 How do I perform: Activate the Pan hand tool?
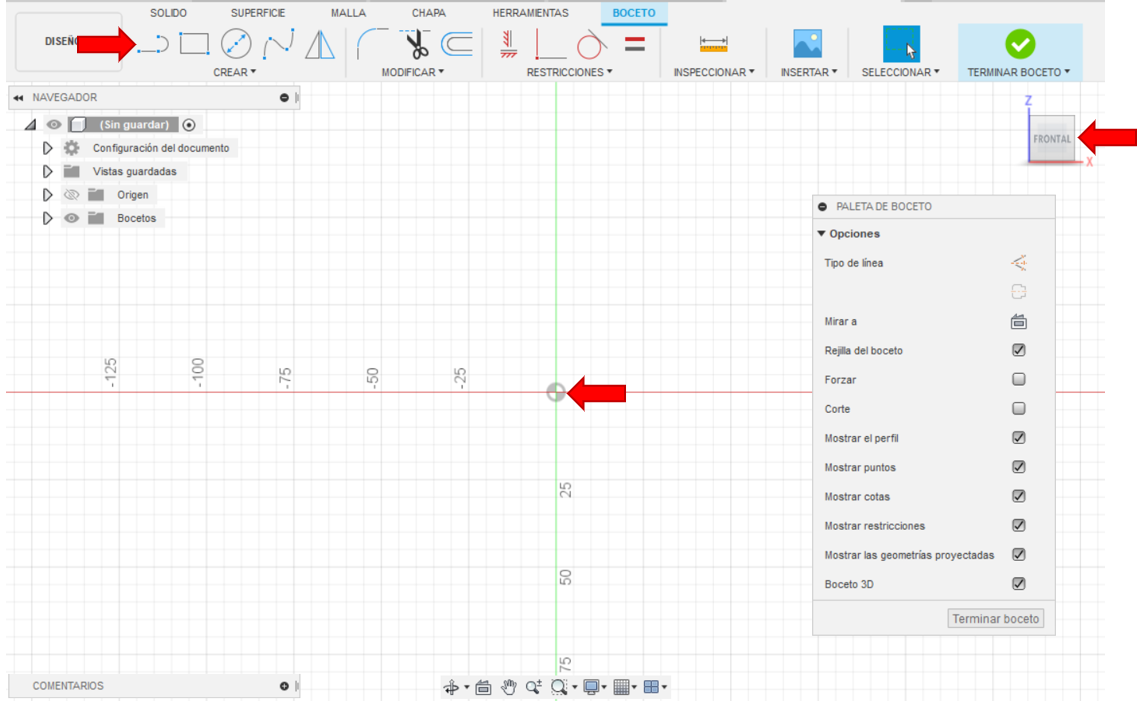(x=508, y=686)
